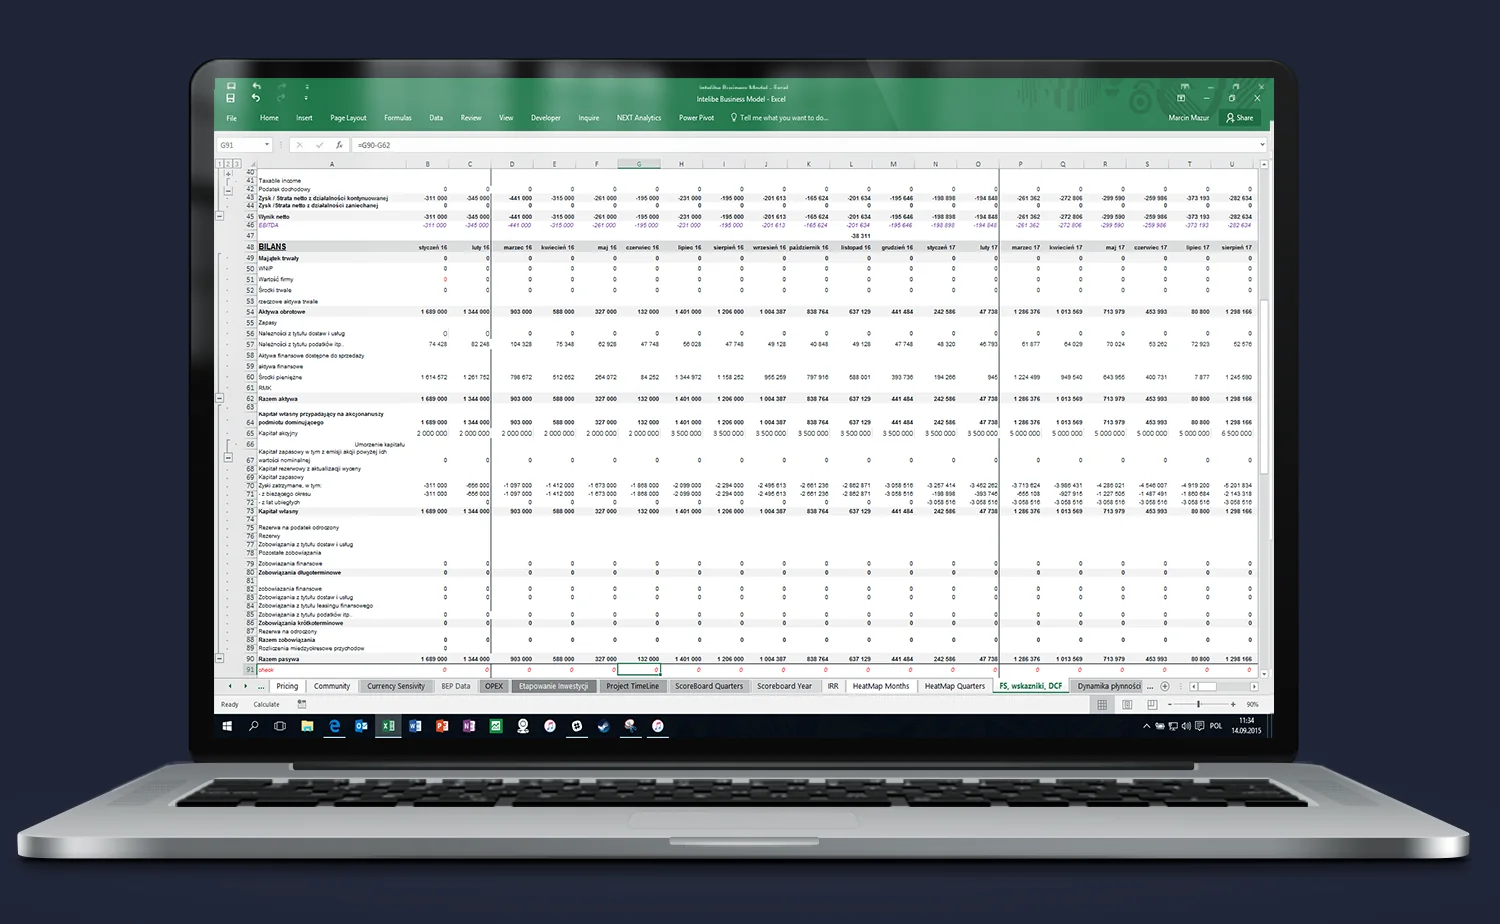The width and height of the screenshot is (1500, 924).
Task: Click the Enter formula checkmark icon
Action: [319, 145]
